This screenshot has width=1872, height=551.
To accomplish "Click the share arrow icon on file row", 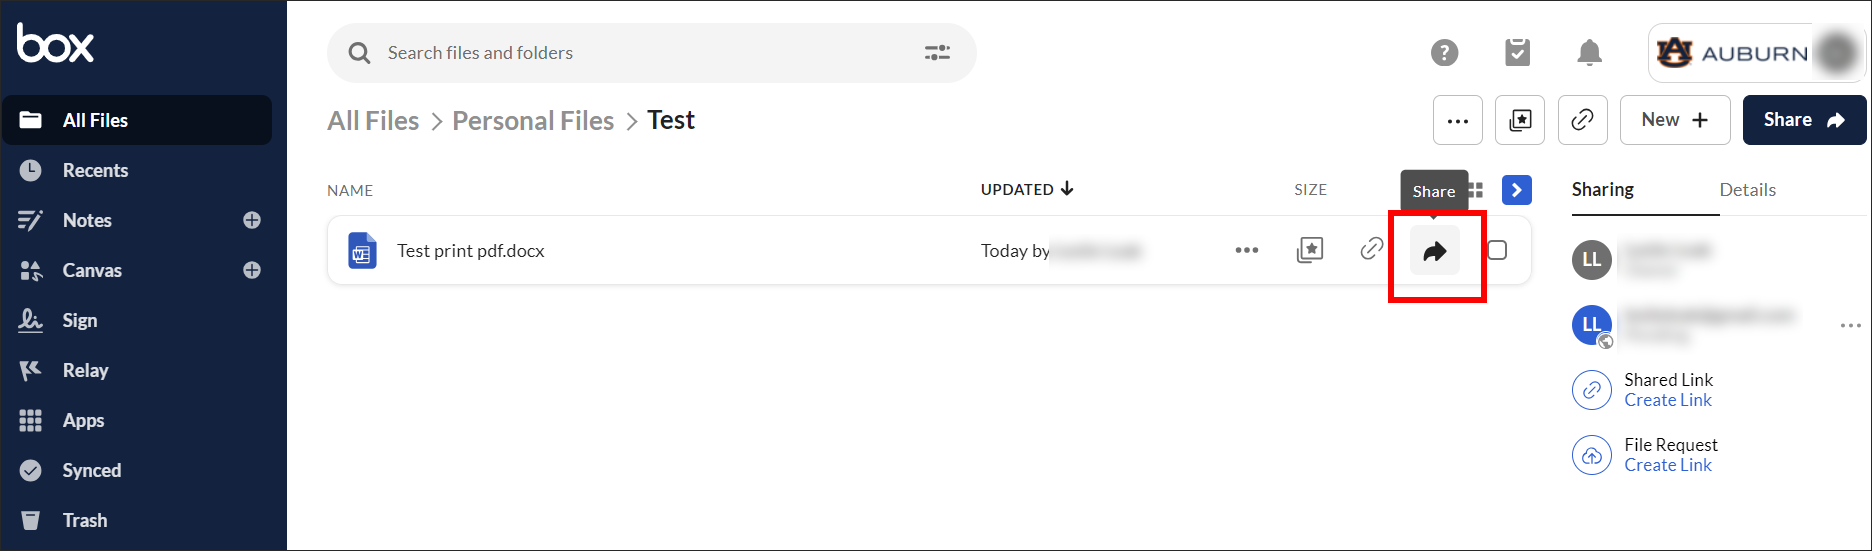I will click(x=1434, y=251).
